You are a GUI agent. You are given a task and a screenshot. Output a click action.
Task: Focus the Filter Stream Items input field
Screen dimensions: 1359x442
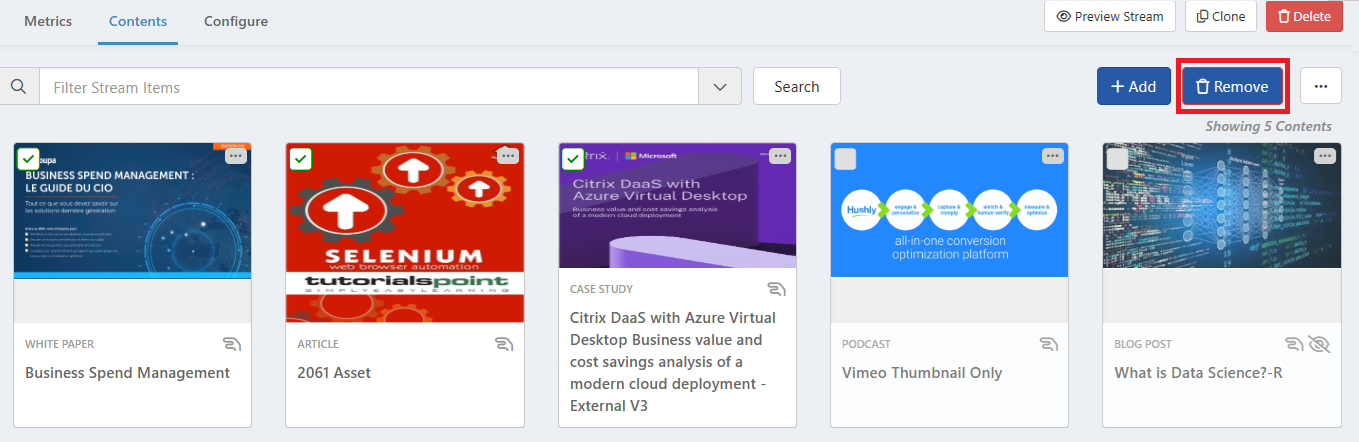click(x=370, y=87)
